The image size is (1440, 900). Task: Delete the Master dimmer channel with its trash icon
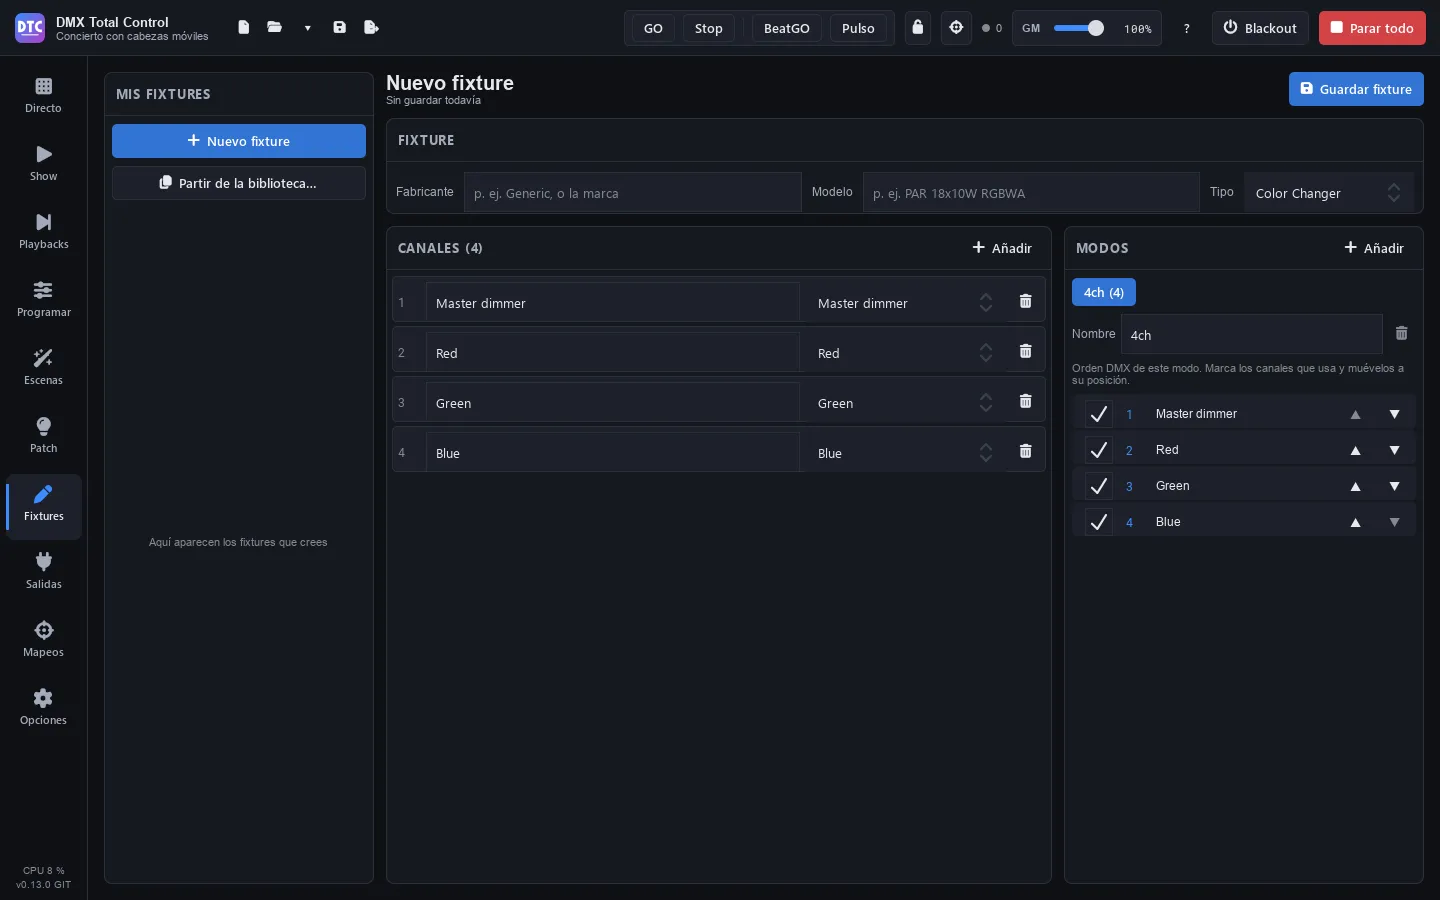(x=1025, y=301)
